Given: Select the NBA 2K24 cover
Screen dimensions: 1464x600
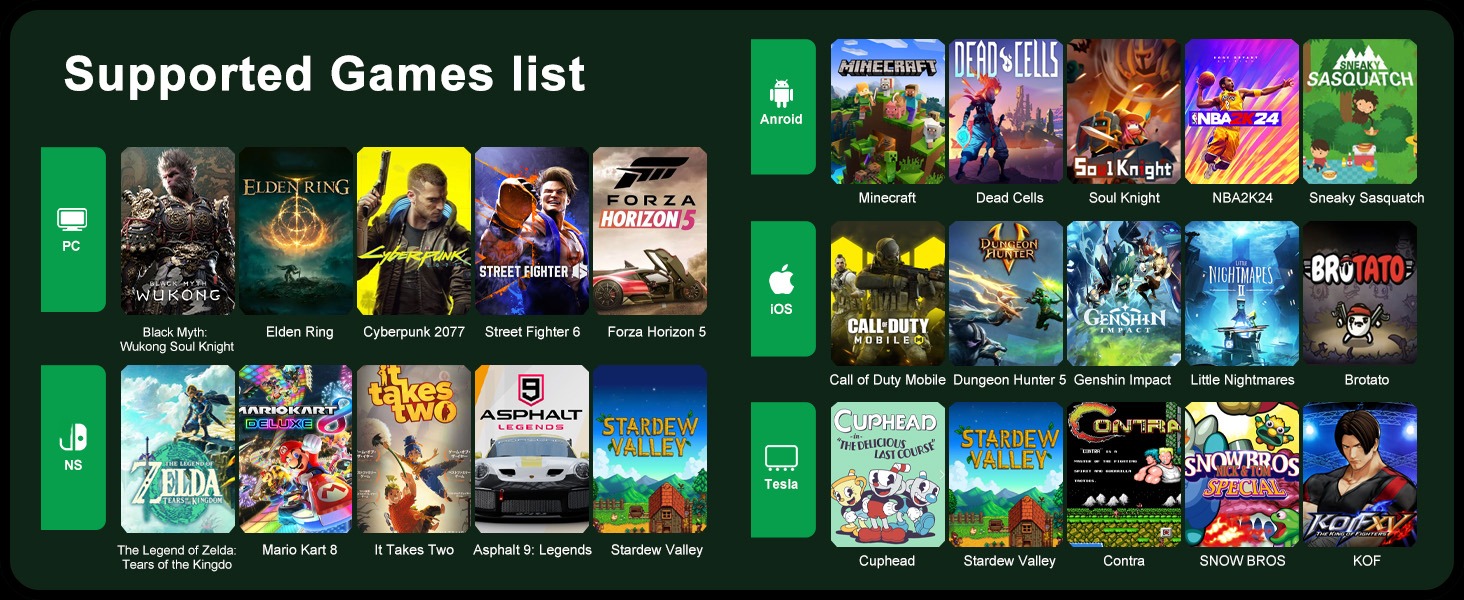Looking at the screenshot, I should pos(1242,111).
